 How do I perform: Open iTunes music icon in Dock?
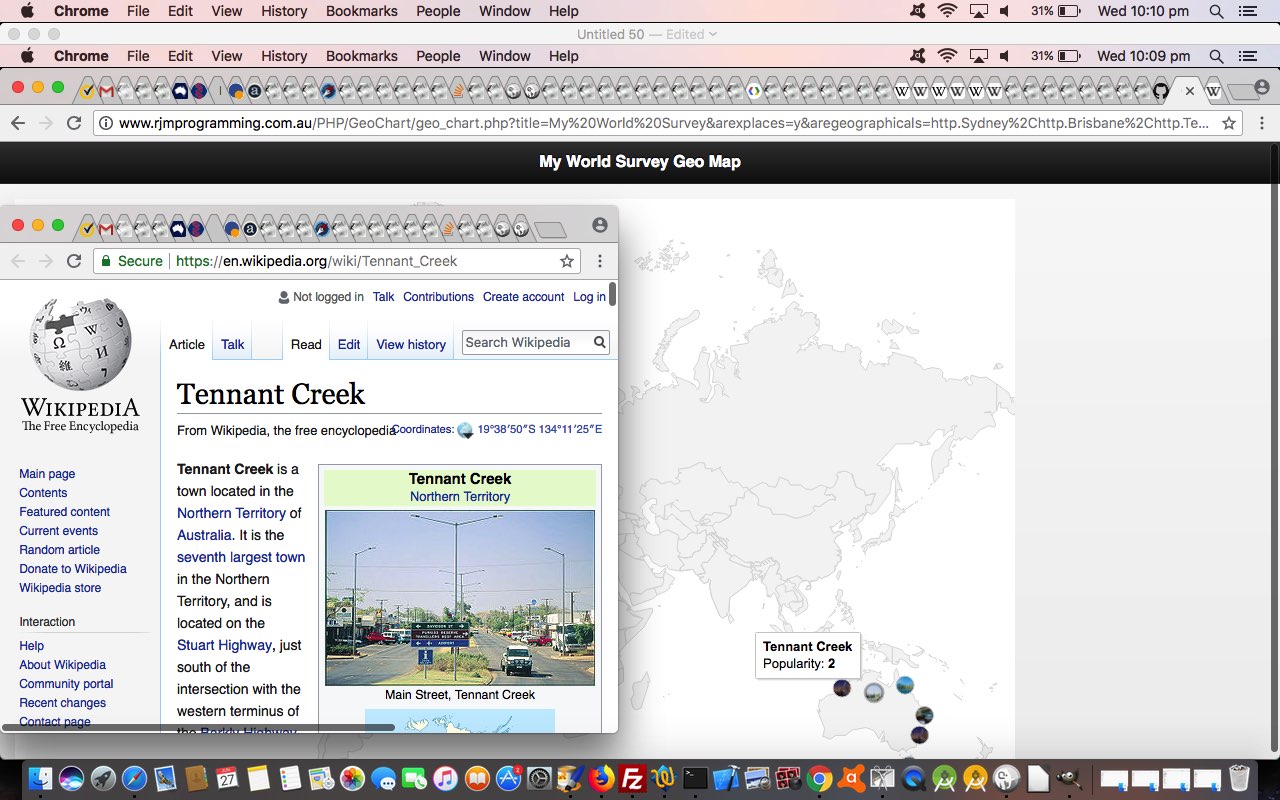[446, 778]
